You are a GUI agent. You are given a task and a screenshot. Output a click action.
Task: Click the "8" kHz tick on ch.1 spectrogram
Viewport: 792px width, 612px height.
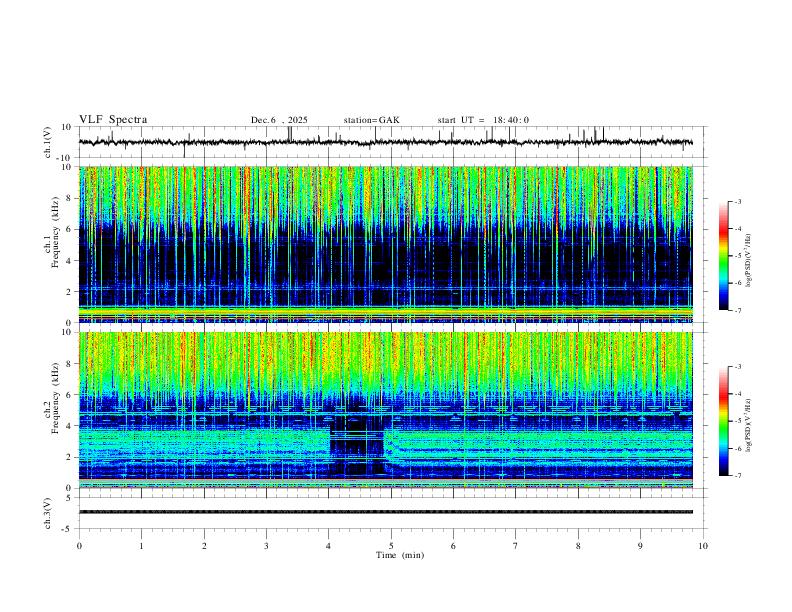pos(69,198)
